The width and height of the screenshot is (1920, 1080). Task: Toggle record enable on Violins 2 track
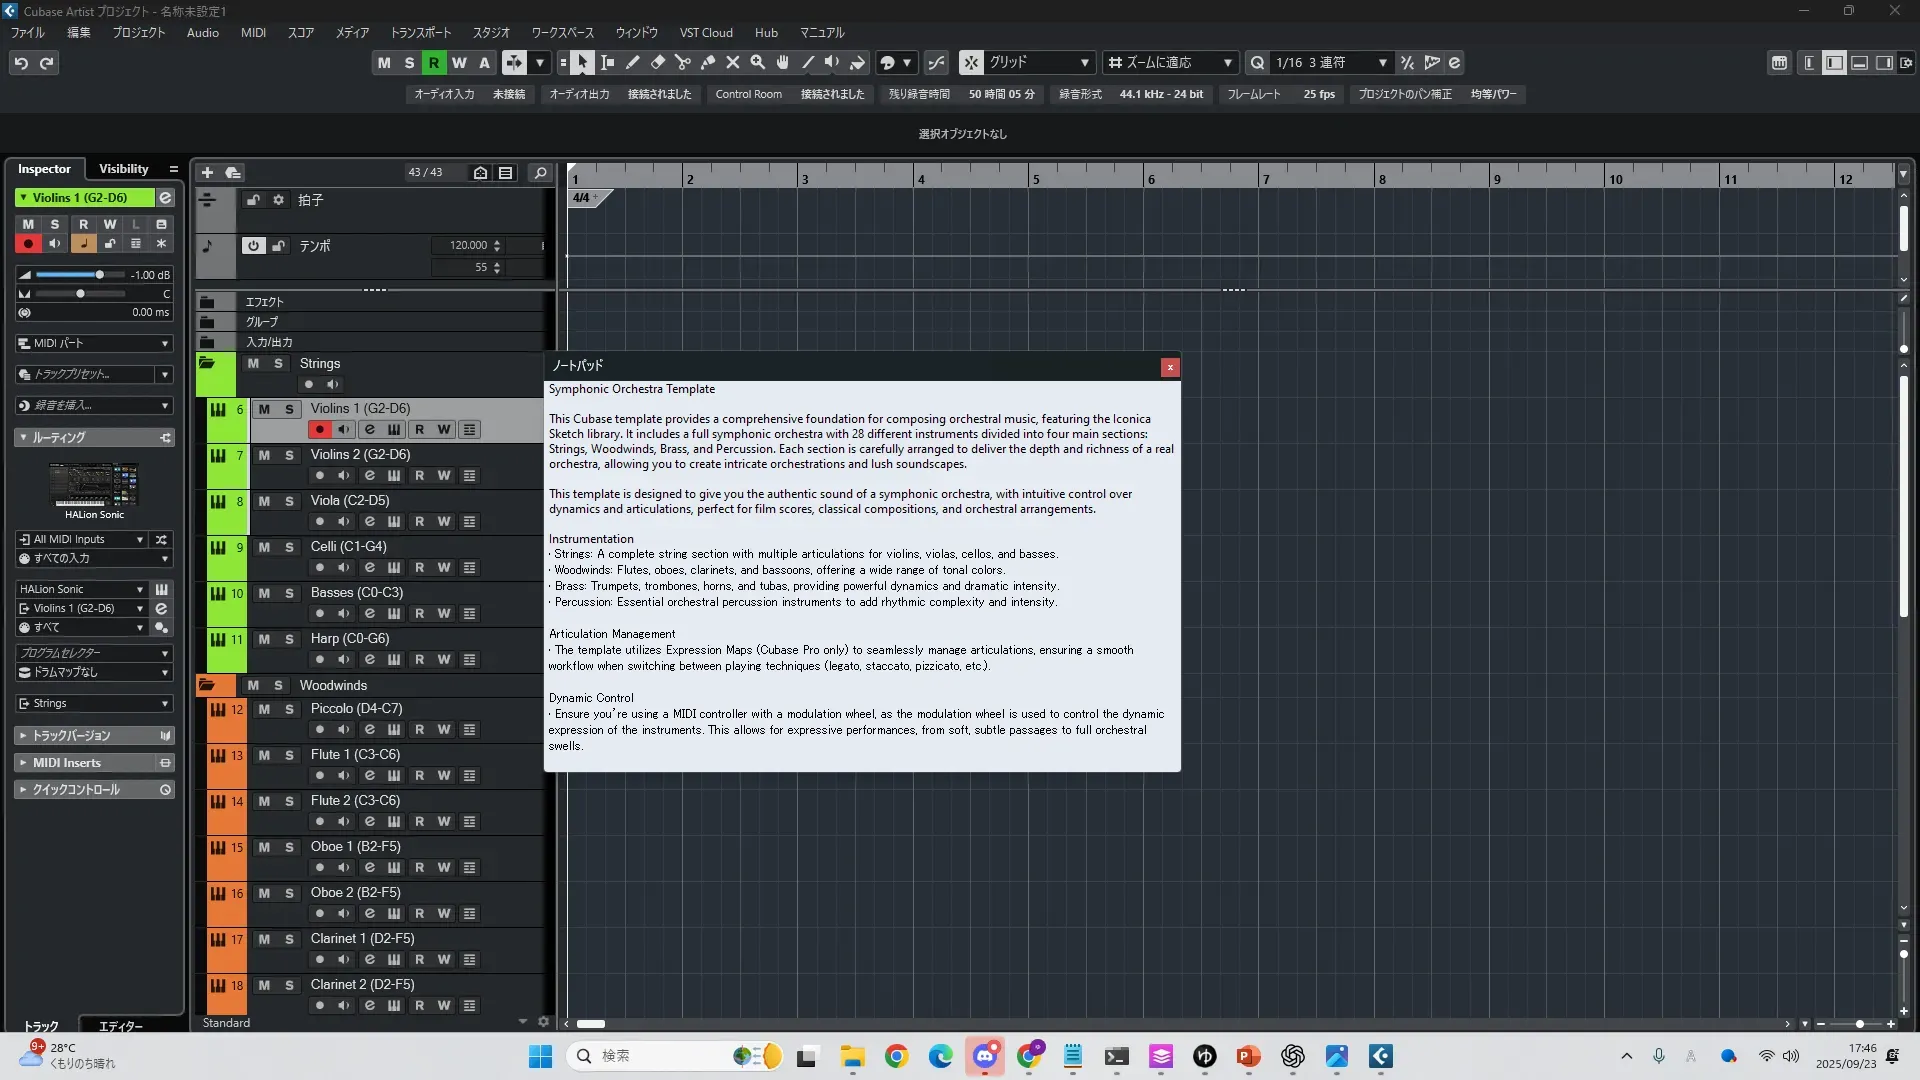[320, 476]
